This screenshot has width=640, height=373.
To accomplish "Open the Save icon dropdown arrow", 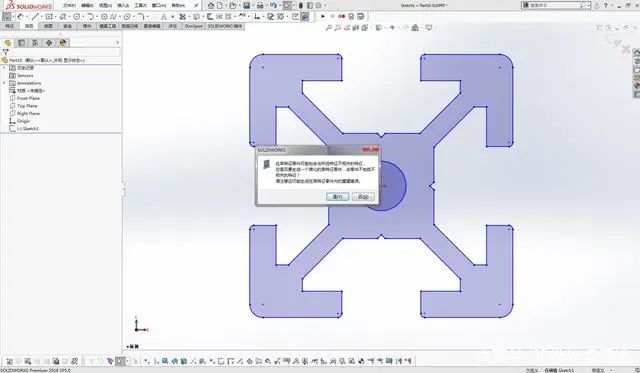I will click(253, 6).
